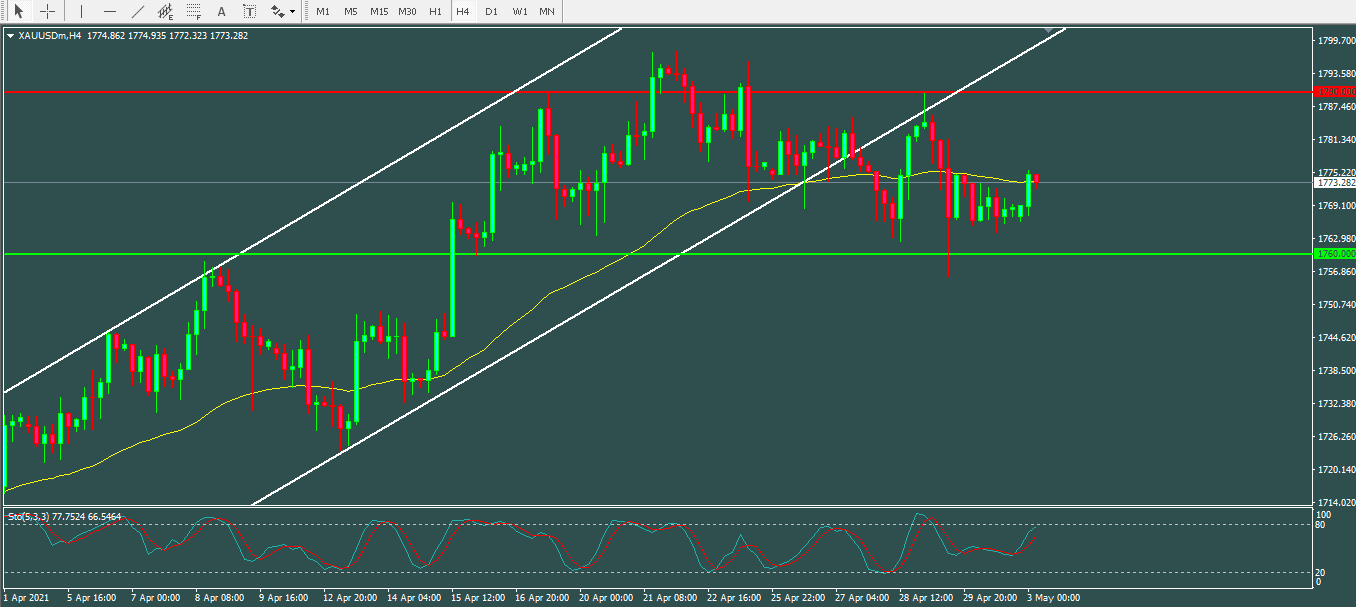Image resolution: width=1356 pixels, height=607 pixels.
Task: Select the text 'A' tool
Action: point(221,11)
